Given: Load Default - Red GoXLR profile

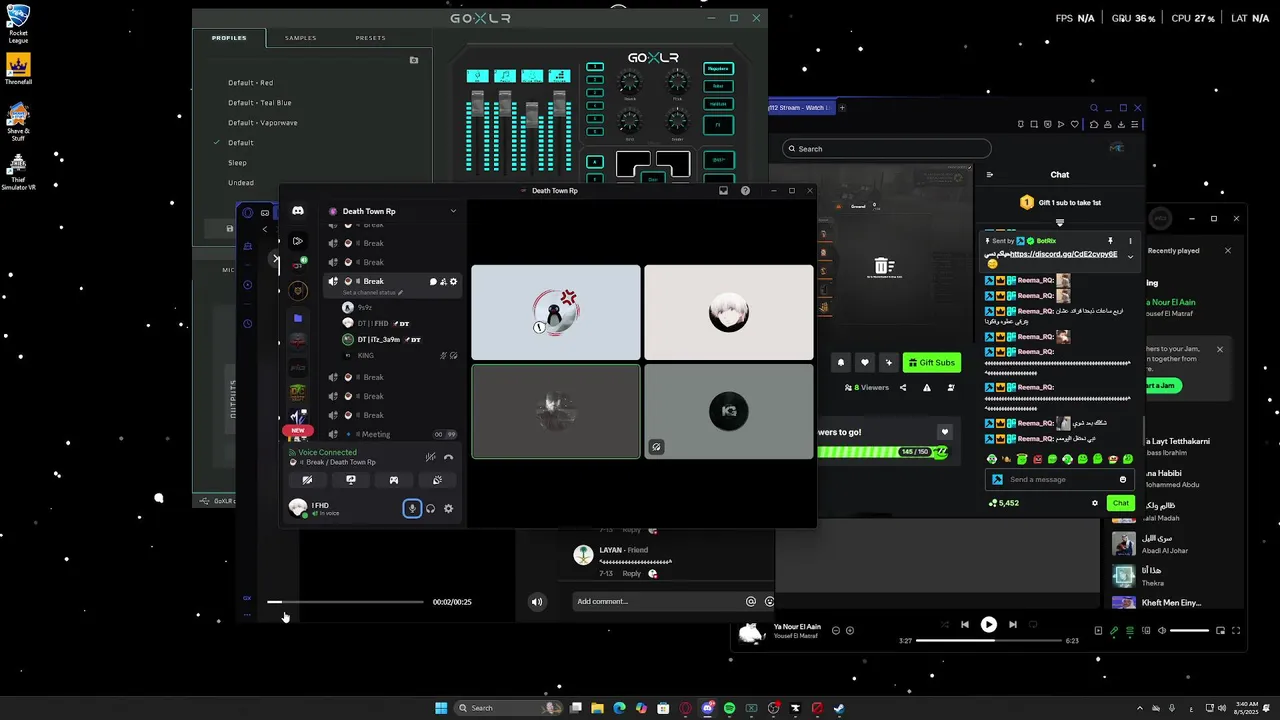Looking at the screenshot, I should pyautogui.click(x=250, y=83).
